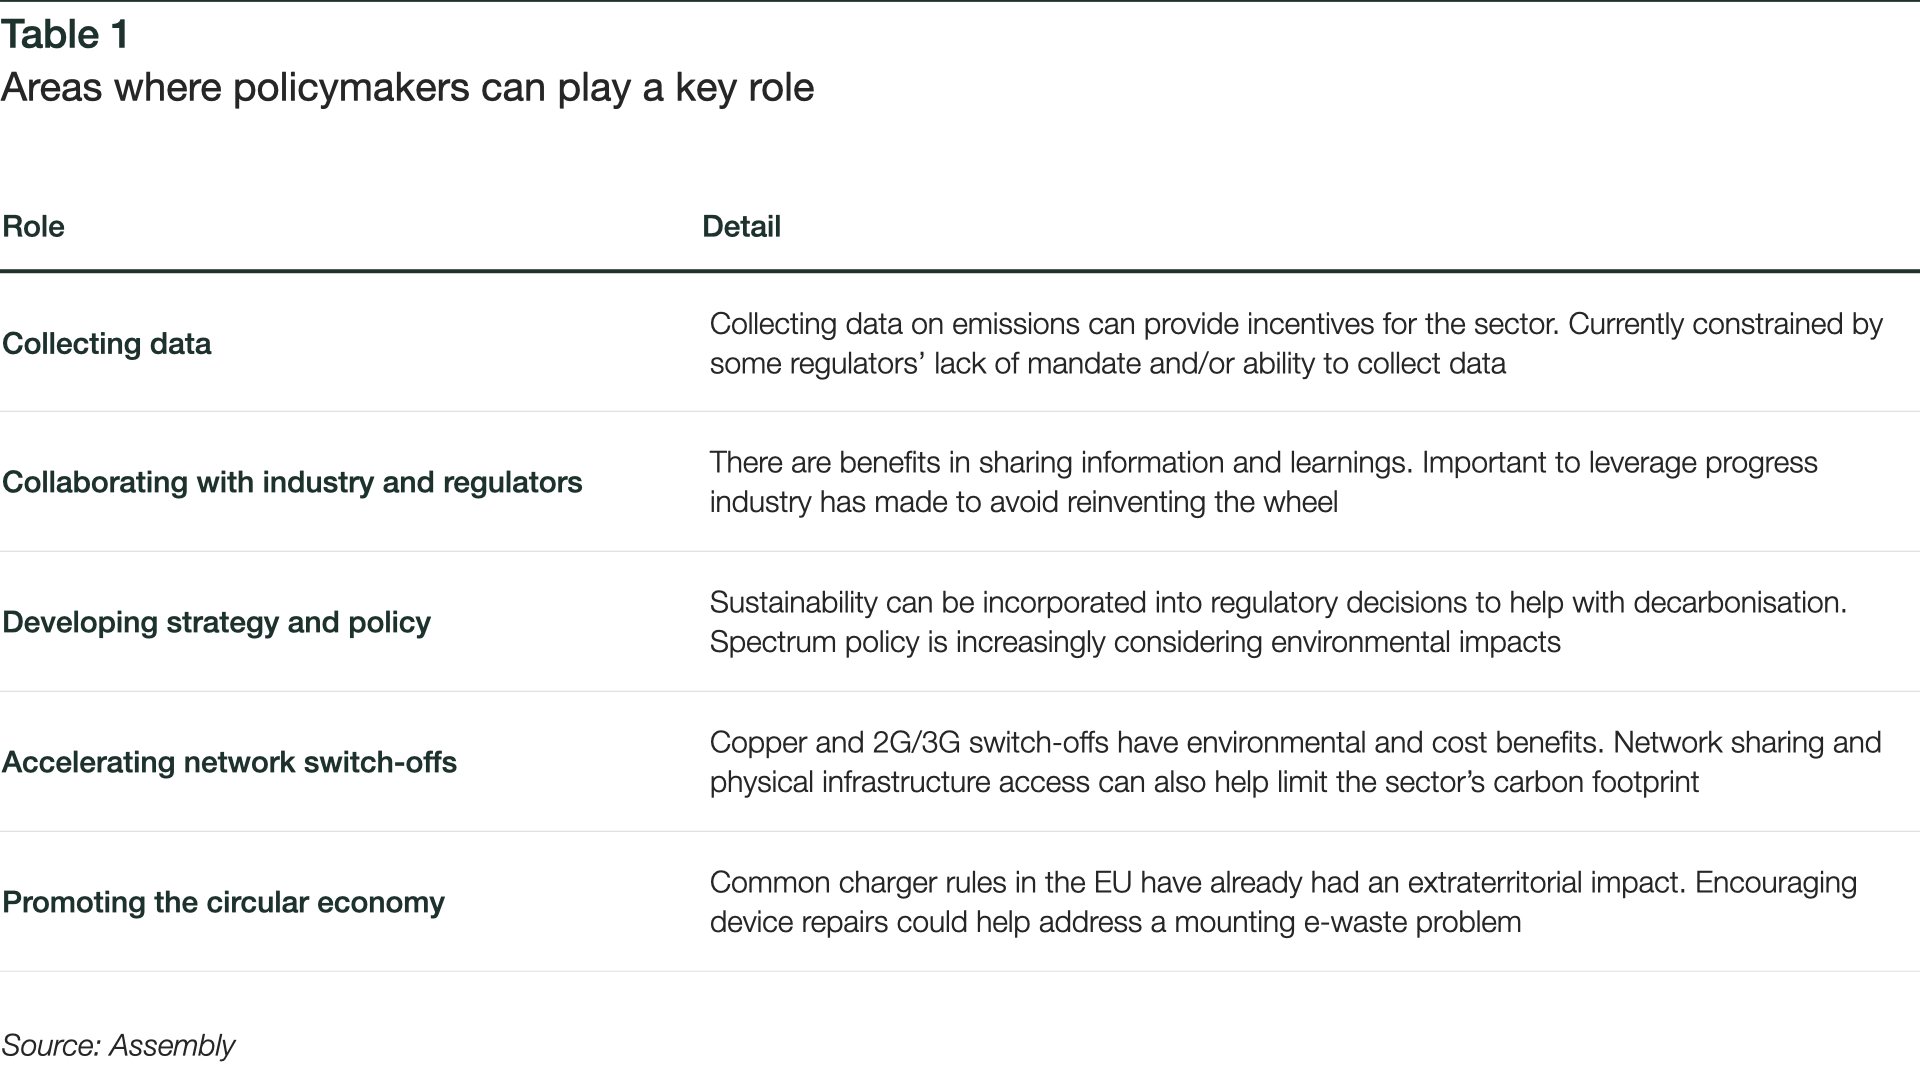Click the phrase 'reinventing the wheel'

point(1202,502)
